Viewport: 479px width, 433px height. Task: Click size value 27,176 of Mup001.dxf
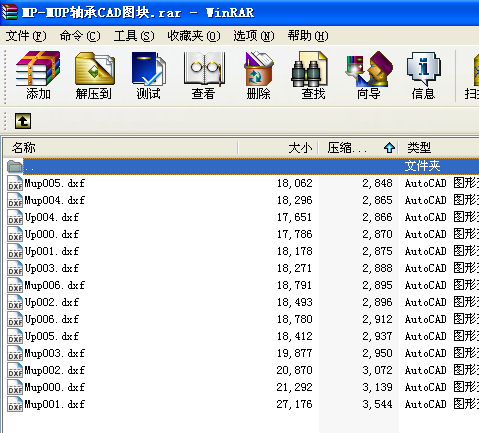(294, 404)
